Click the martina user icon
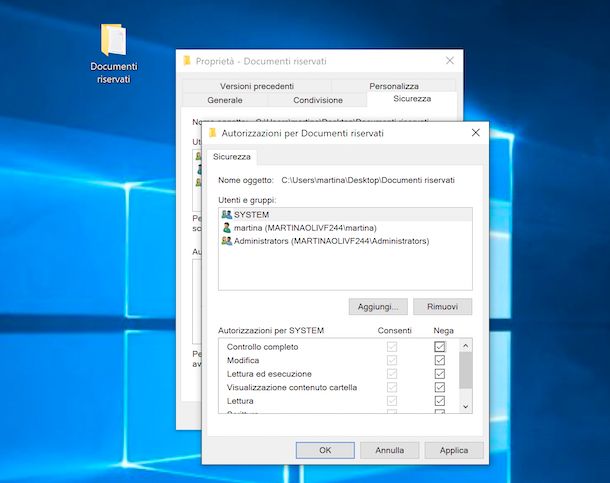610x483 pixels. click(x=226, y=228)
